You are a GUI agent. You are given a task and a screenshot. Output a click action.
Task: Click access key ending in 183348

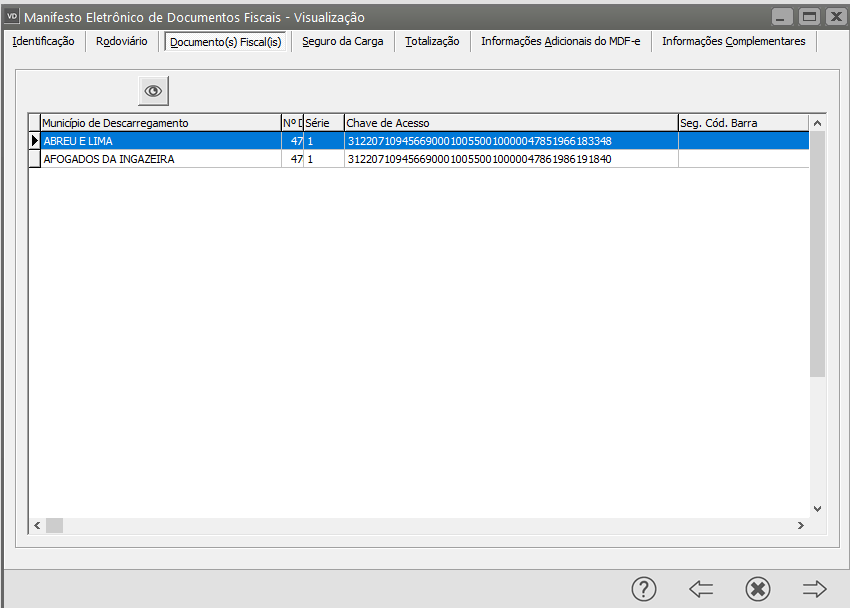(x=480, y=141)
